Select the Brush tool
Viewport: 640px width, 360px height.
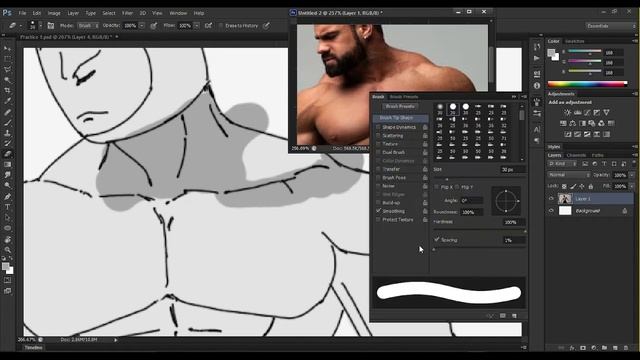point(7,122)
